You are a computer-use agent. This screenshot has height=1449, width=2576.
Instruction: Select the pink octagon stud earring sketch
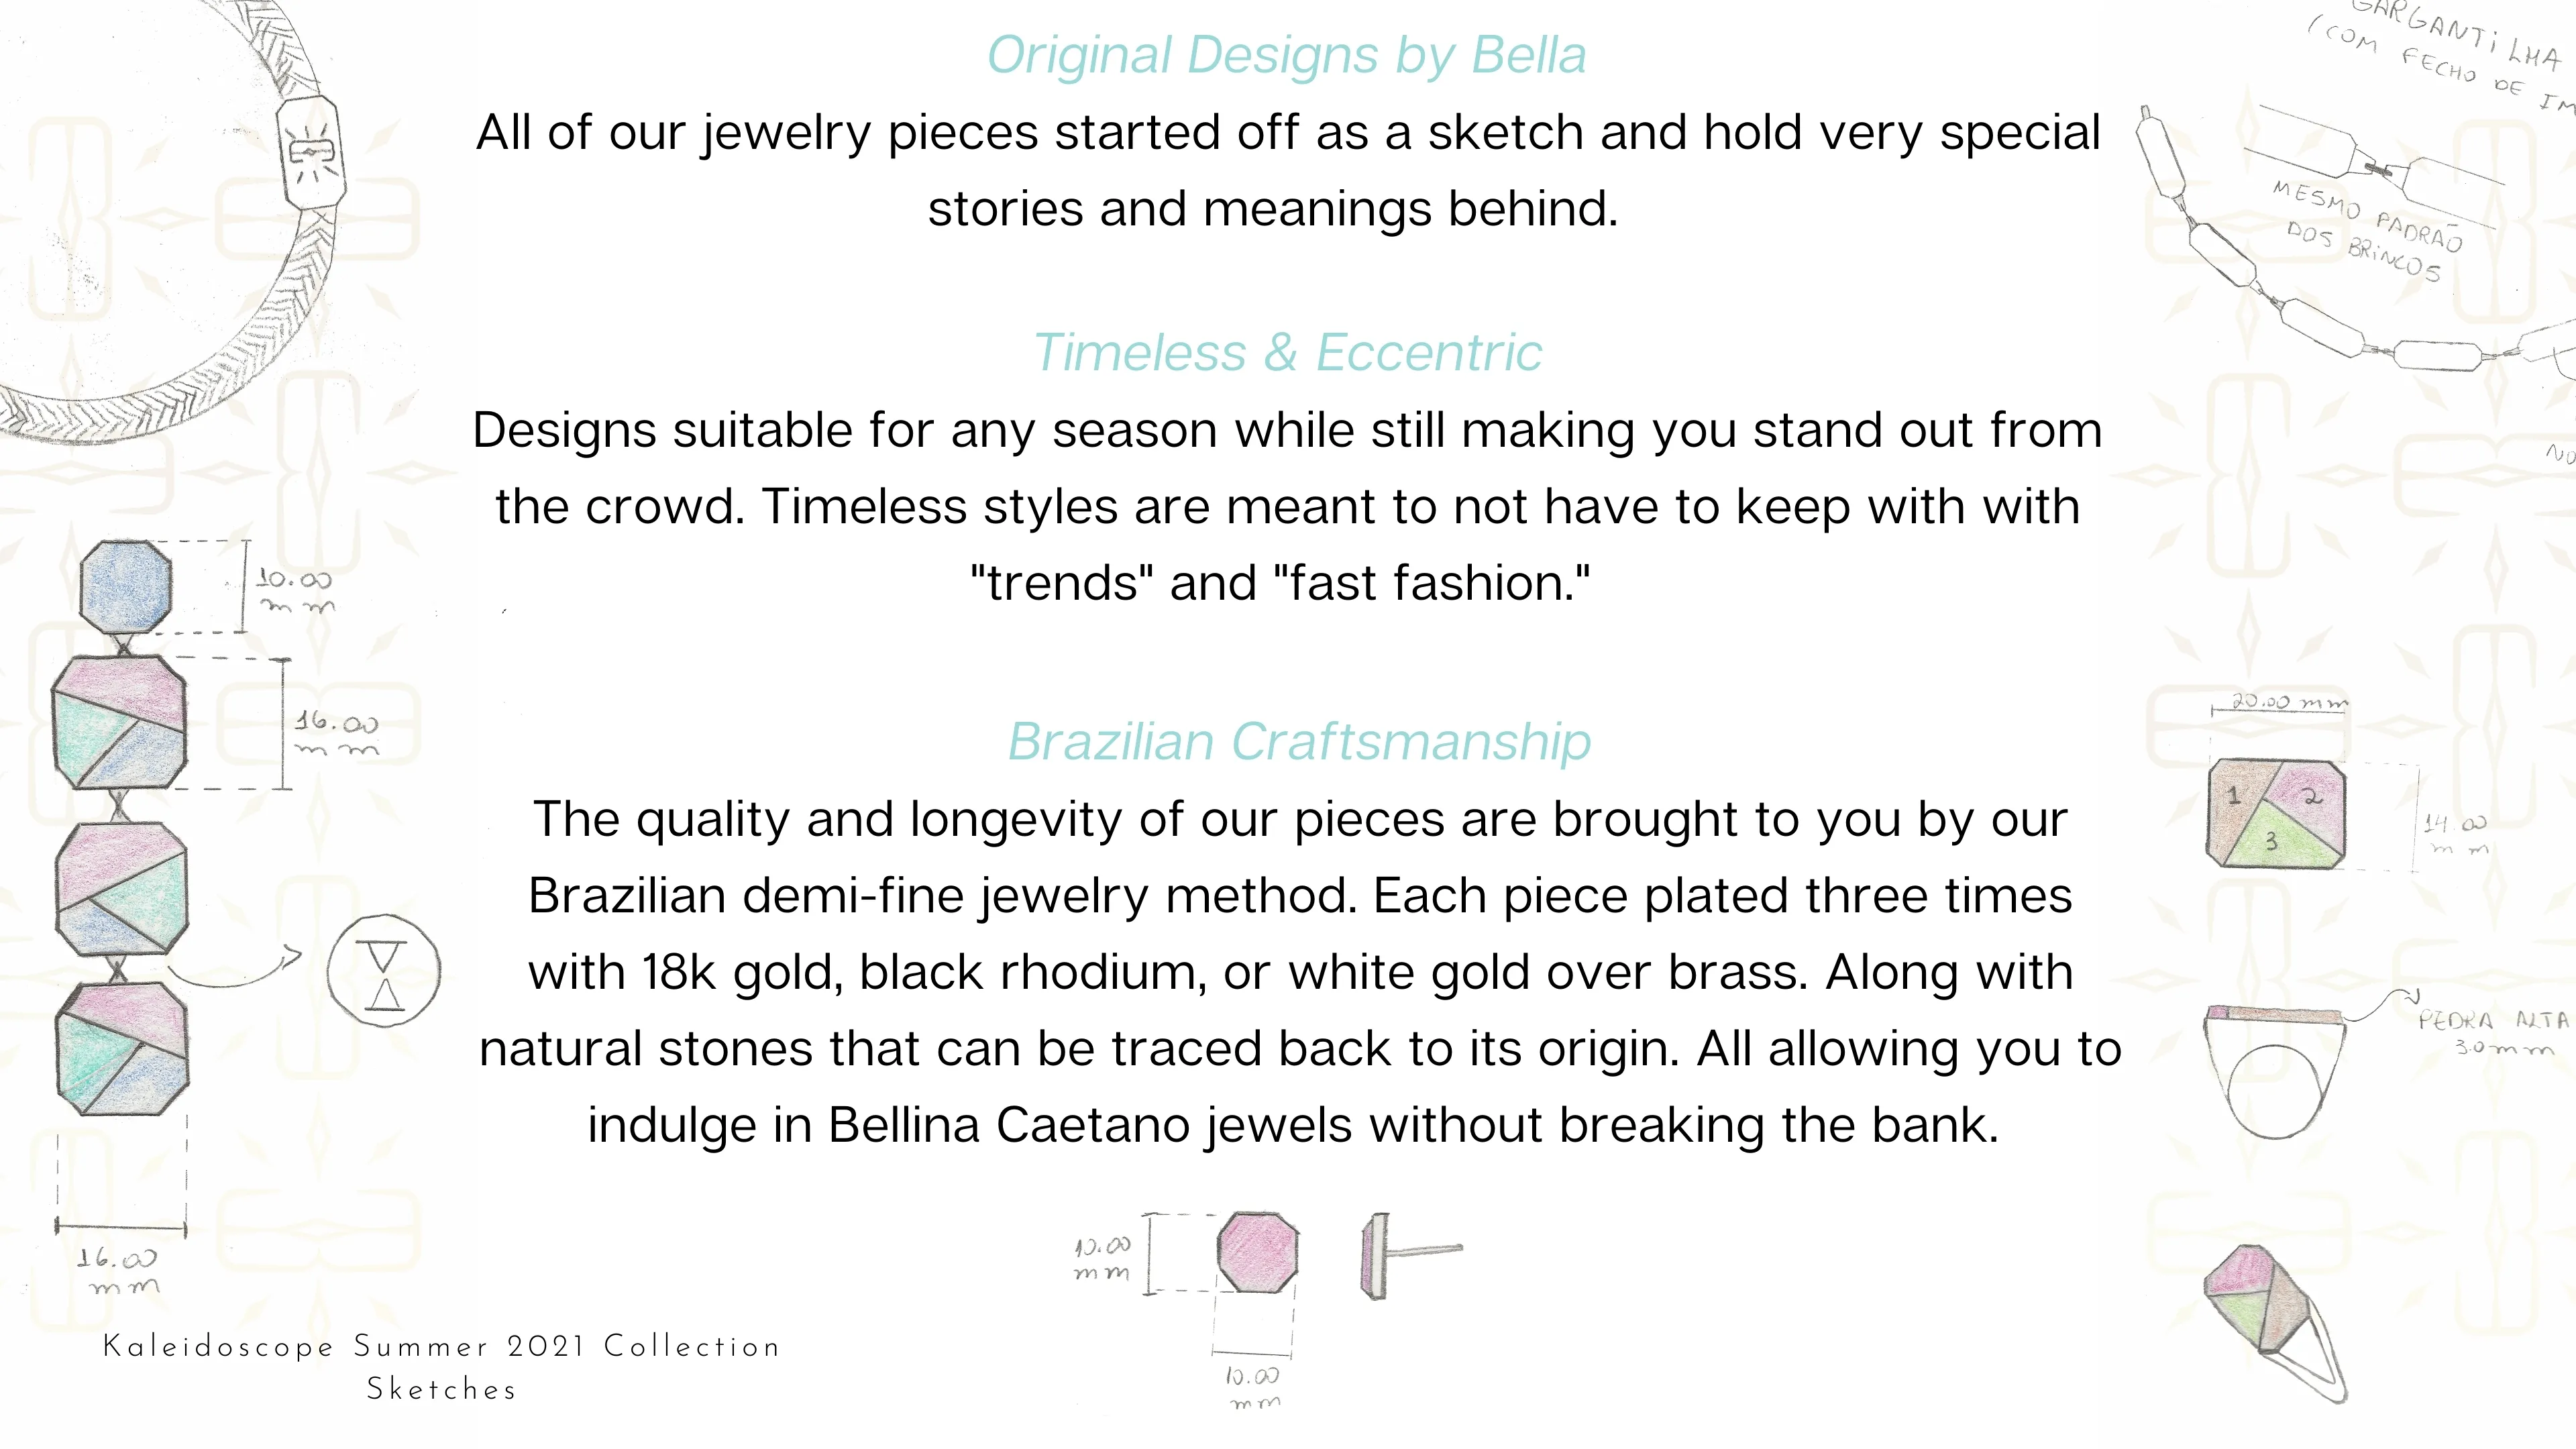(x=1257, y=1252)
